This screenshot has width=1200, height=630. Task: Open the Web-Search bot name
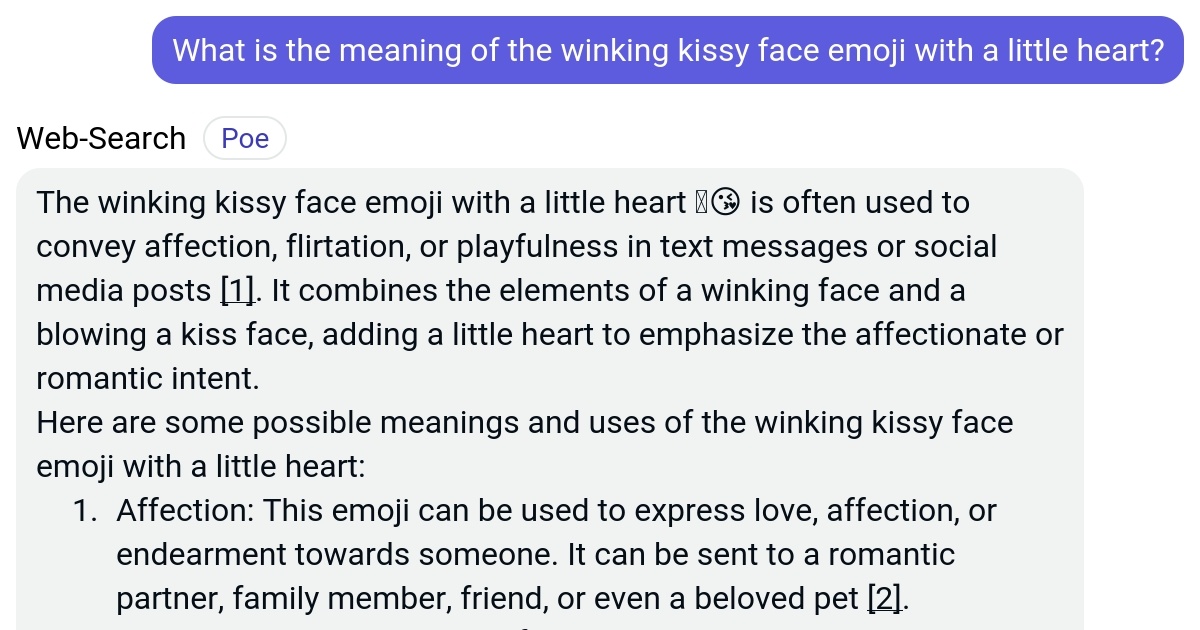100,138
